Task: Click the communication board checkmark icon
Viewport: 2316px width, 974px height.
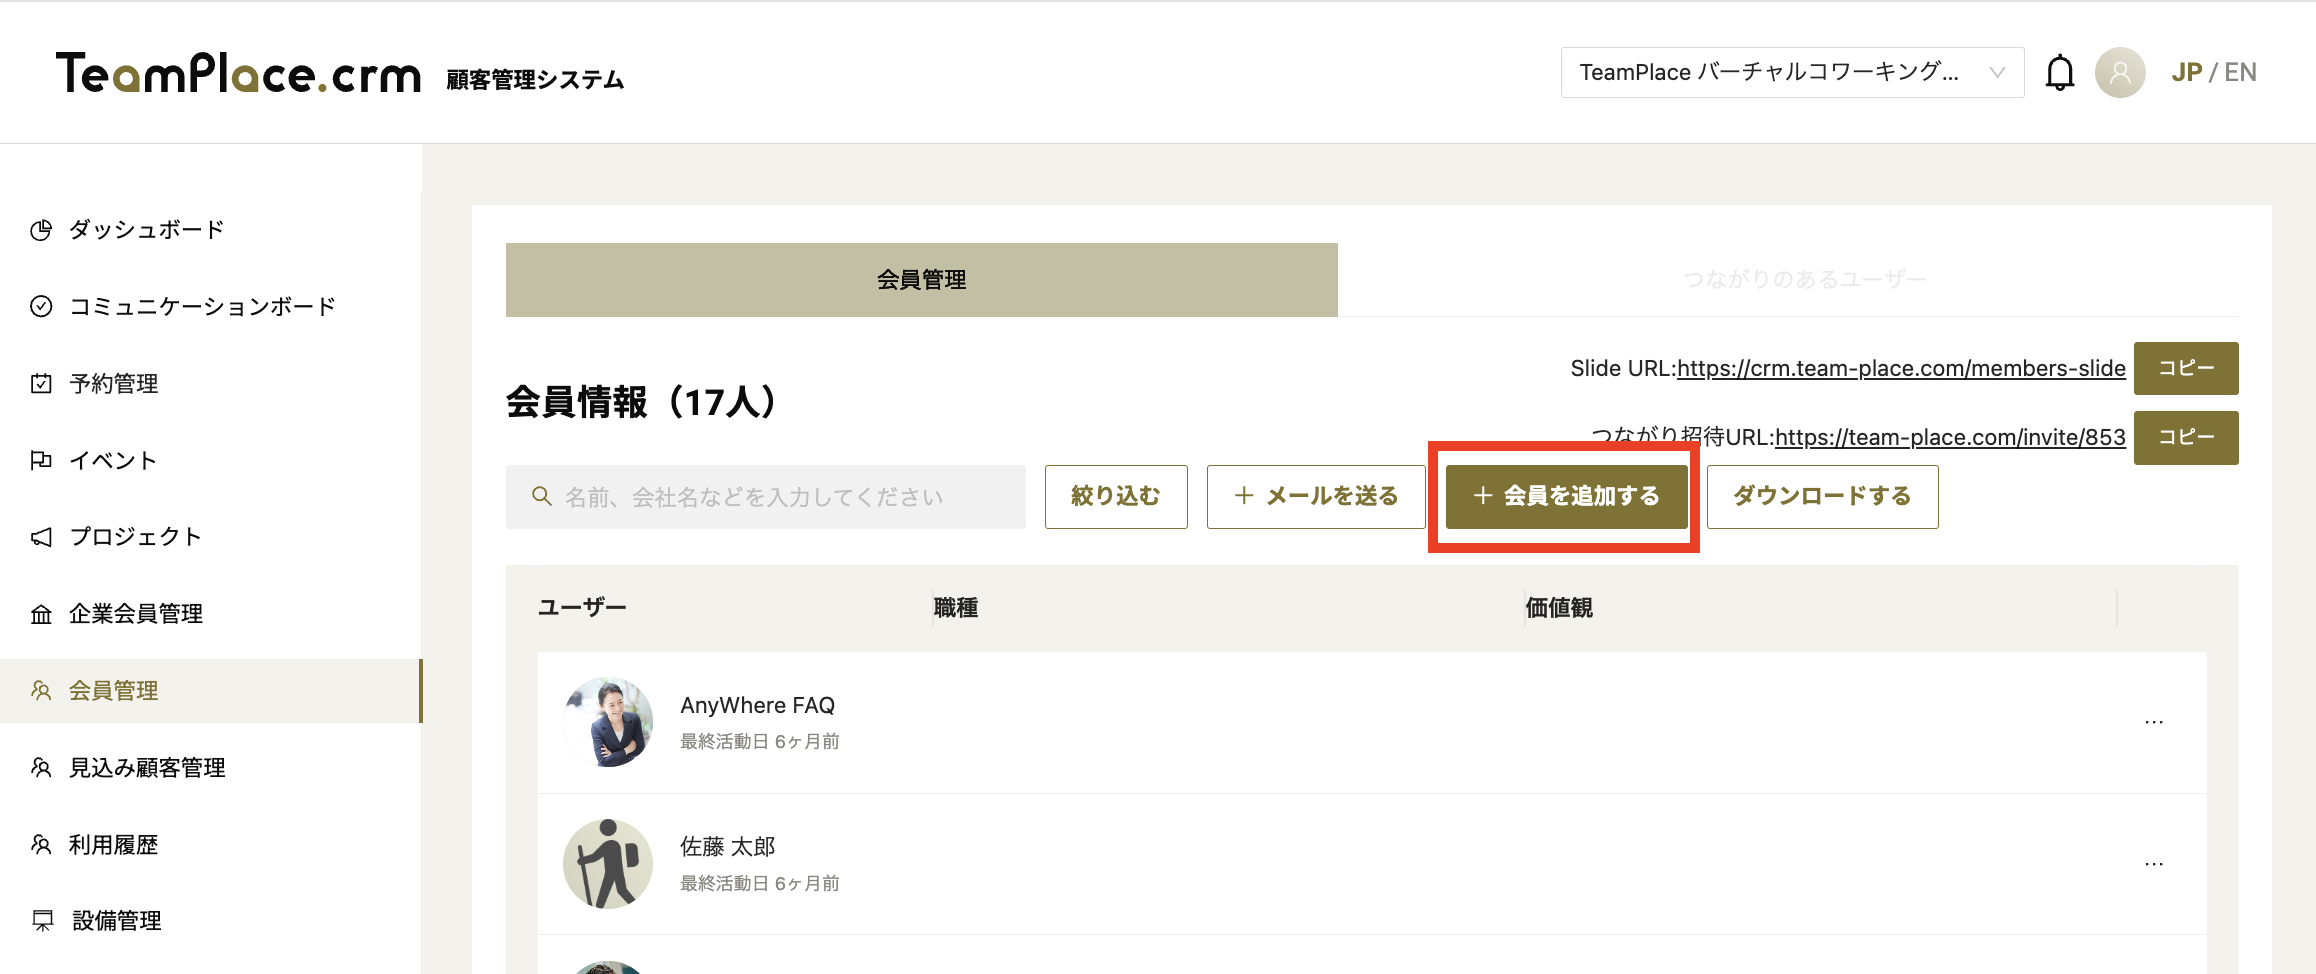Action: pyautogui.click(x=41, y=306)
